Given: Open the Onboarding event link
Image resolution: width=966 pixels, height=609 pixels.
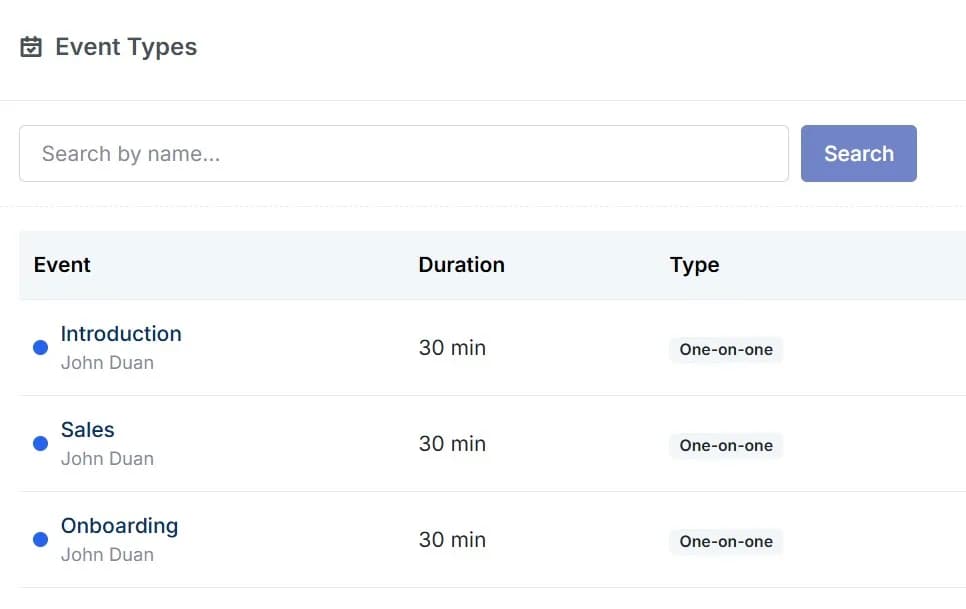Looking at the screenshot, I should (x=120, y=526).
